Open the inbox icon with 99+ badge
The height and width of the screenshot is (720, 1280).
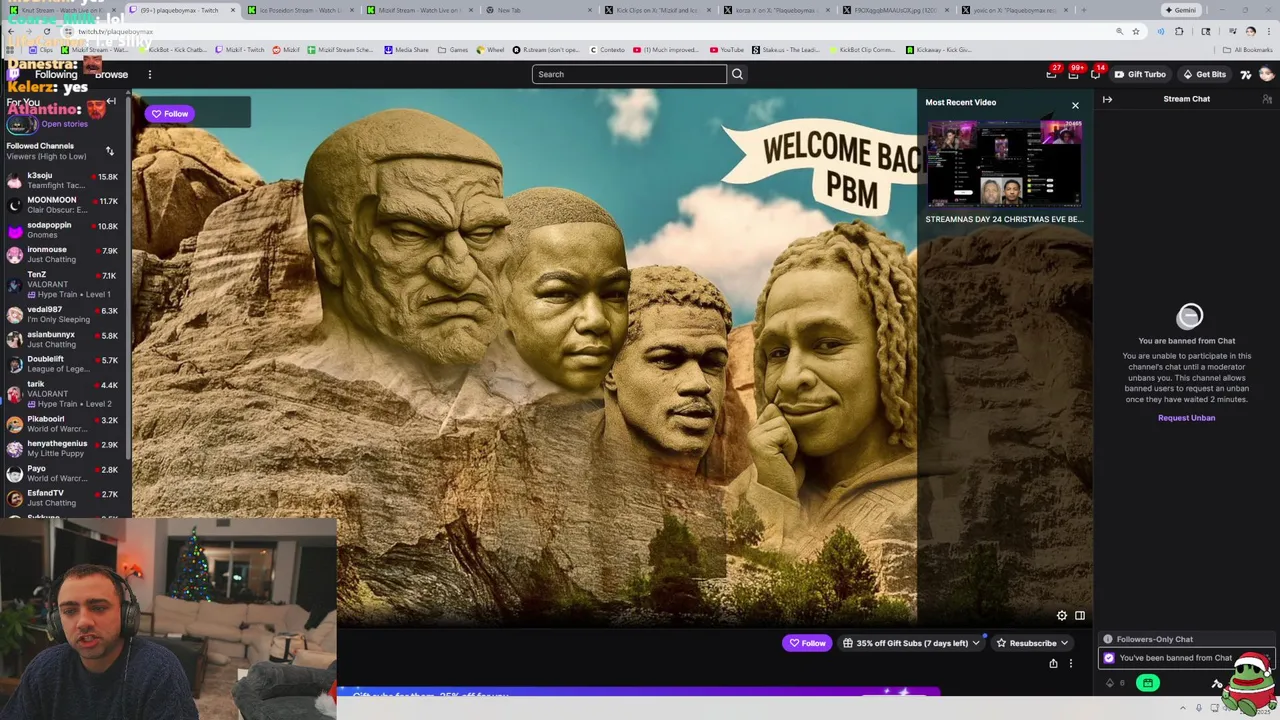tap(1073, 74)
